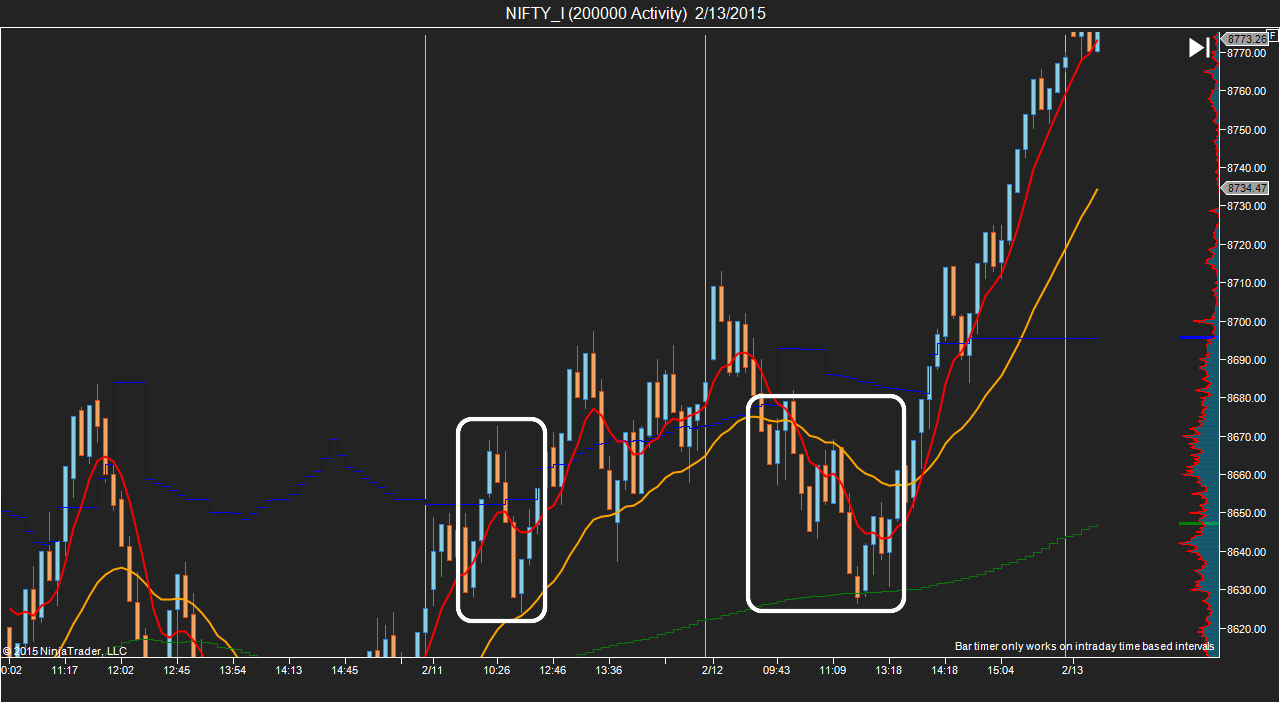
Task: Click the 2/11 date label on time axis
Action: pyautogui.click(x=432, y=670)
